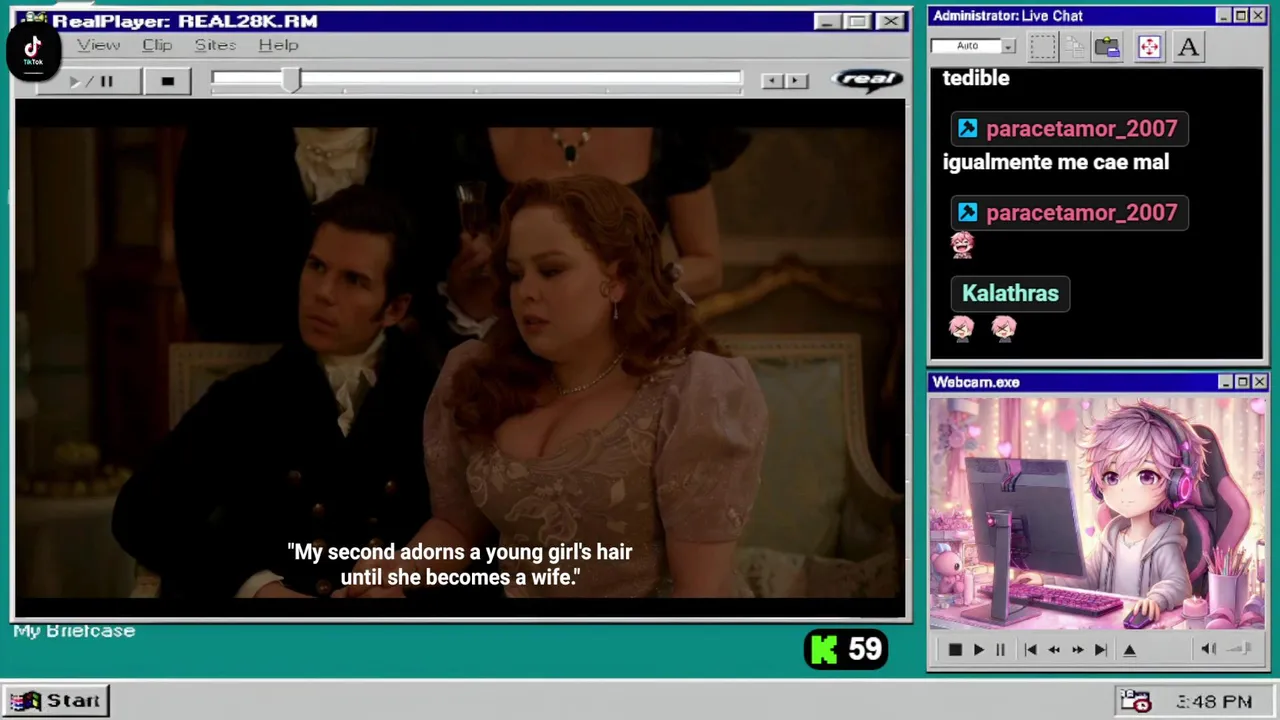
Task: Click the first paracetamor_2007 username badge
Action: [x=1069, y=129]
